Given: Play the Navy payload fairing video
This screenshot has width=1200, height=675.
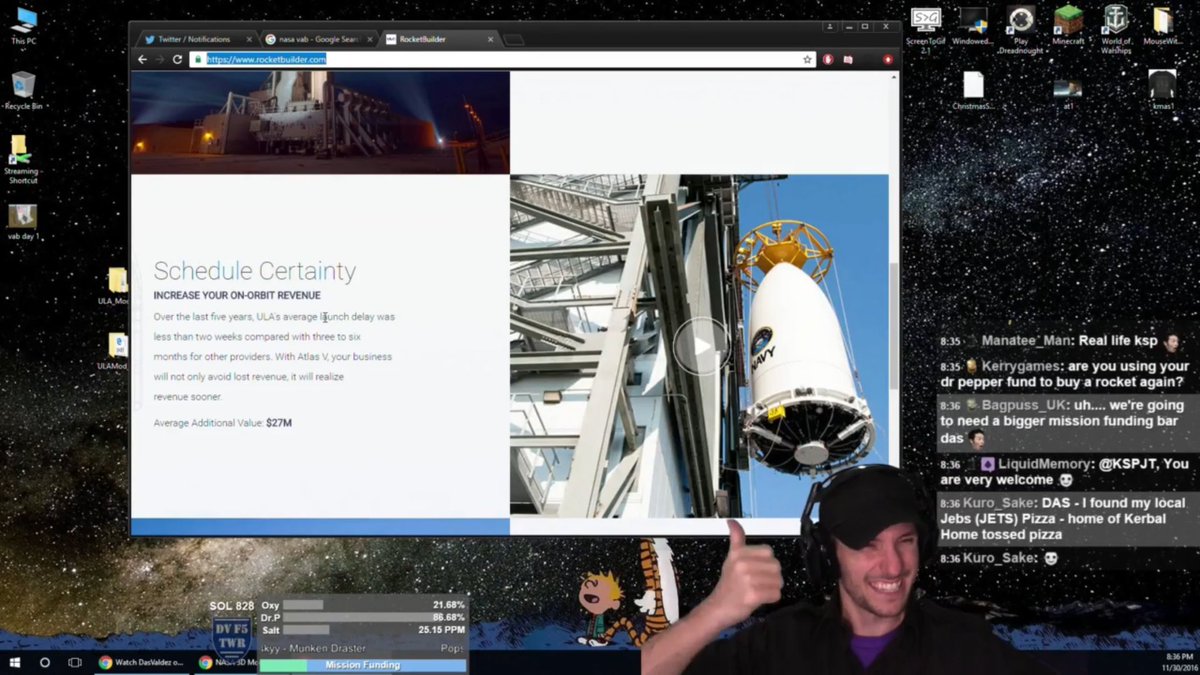Looking at the screenshot, I should coord(700,347).
